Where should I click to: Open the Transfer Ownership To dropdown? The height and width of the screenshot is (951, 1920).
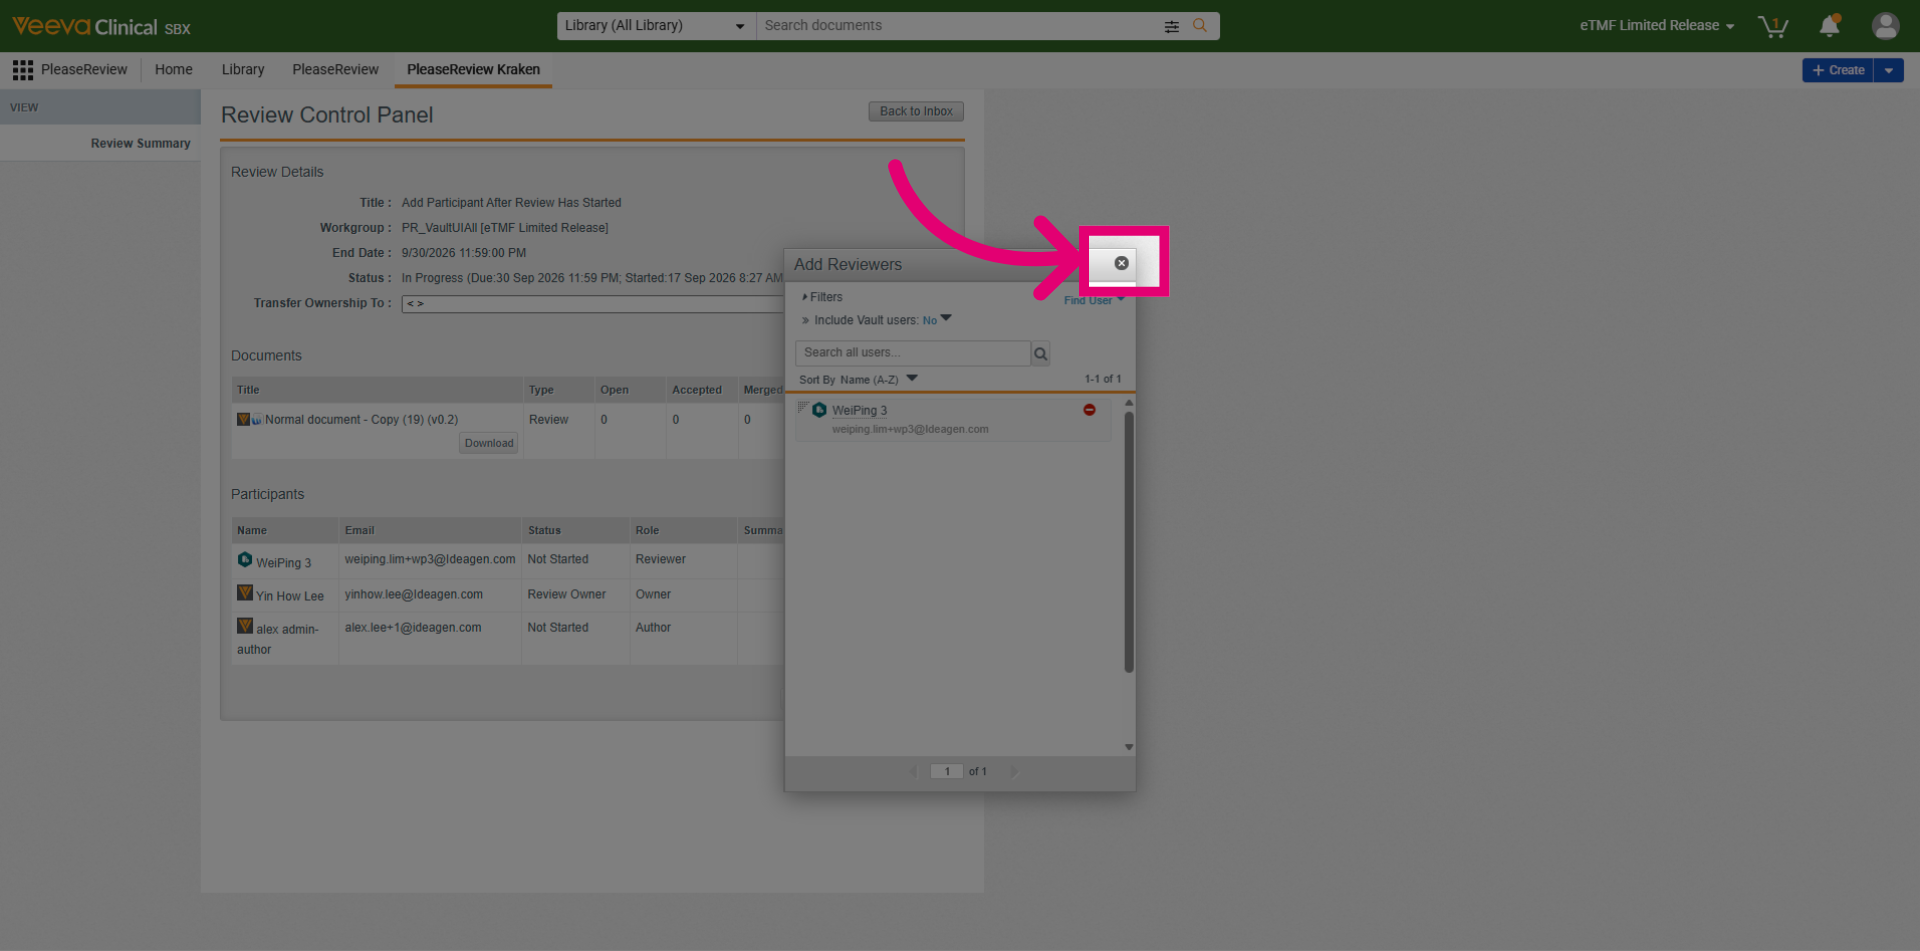(592, 303)
